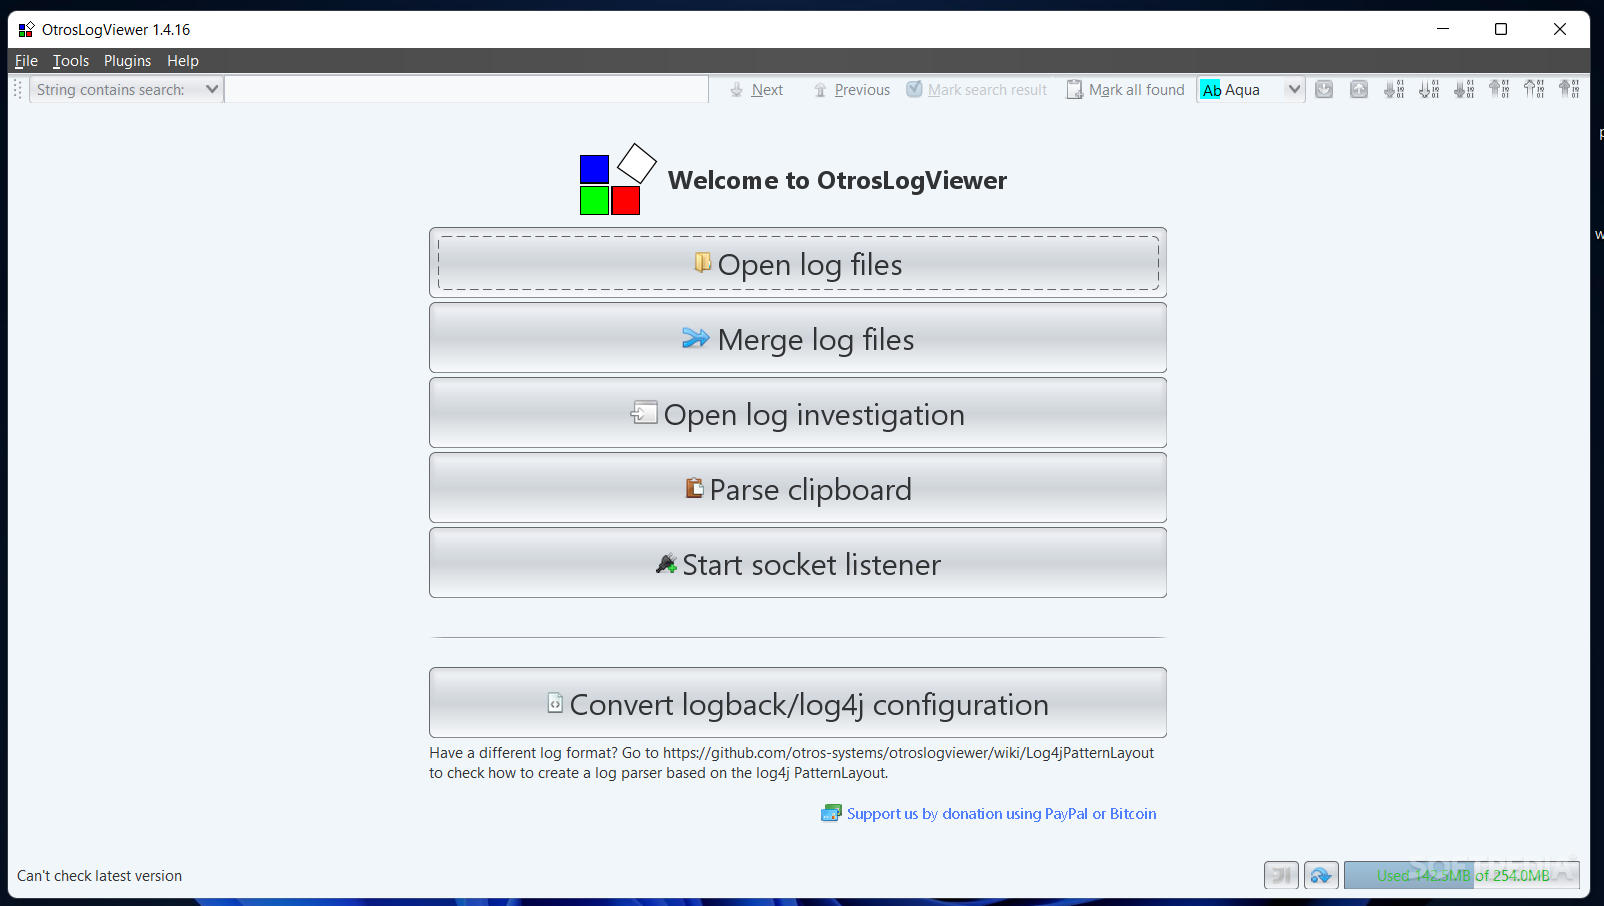The width and height of the screenshot is (1604, 906).
Task: Click the blue curved-arrow status bar icon
Action: coord(1321,876)
